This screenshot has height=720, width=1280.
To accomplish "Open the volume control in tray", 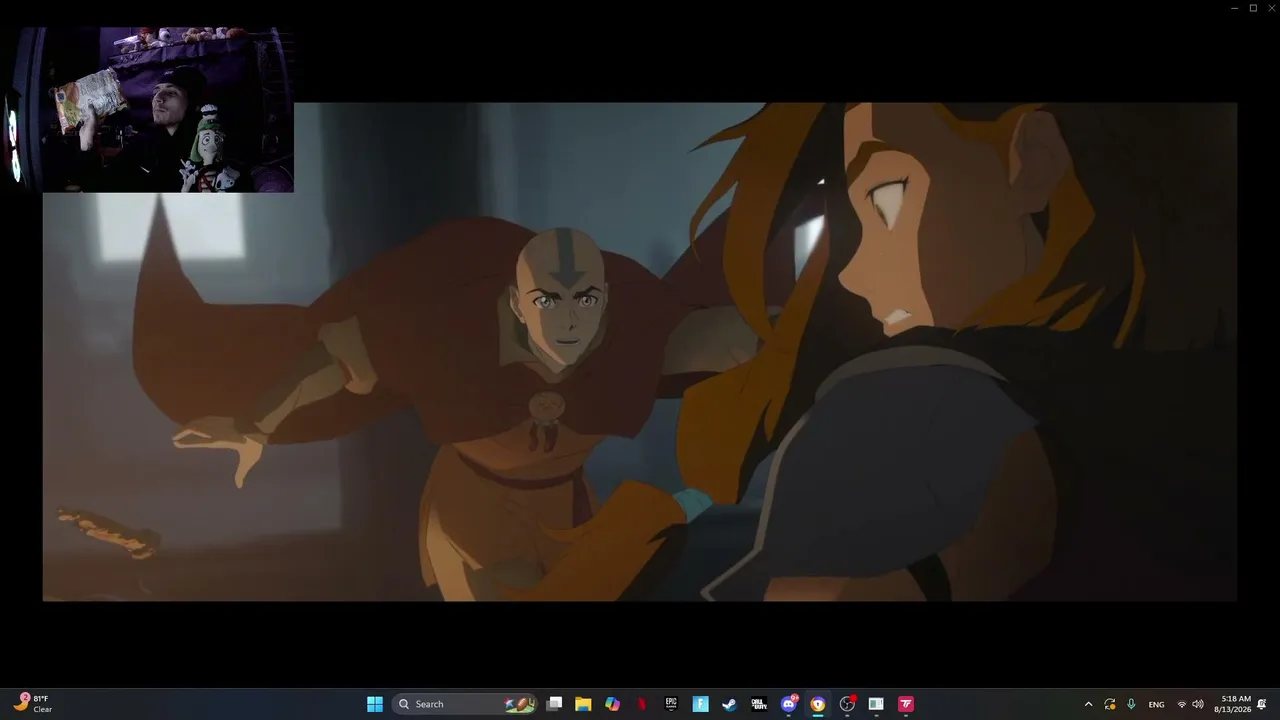I will point(1198,704).
